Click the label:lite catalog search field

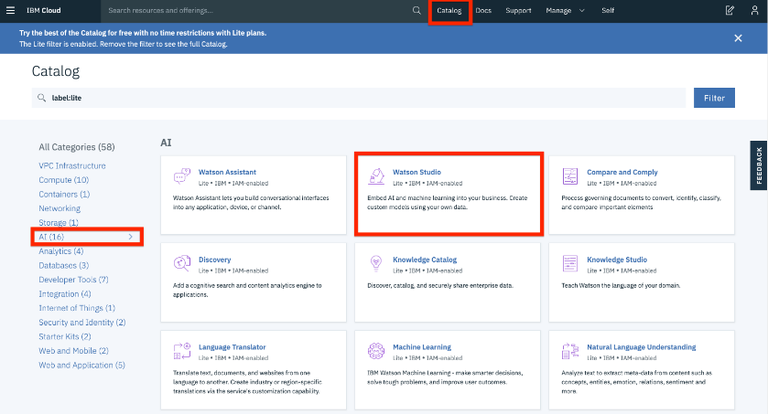pyautogui.click(x=359, y=98)
